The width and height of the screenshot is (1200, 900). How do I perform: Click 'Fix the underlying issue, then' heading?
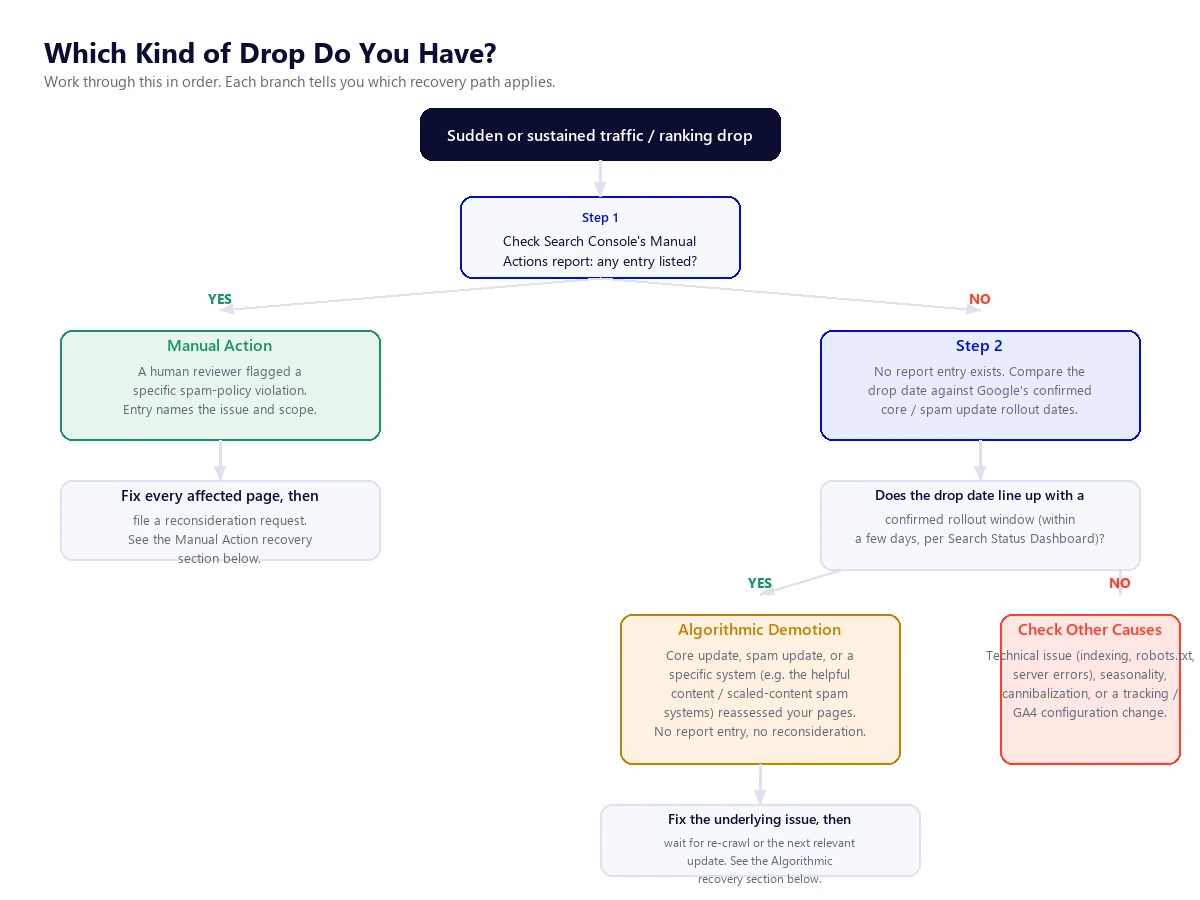(760, 820)
